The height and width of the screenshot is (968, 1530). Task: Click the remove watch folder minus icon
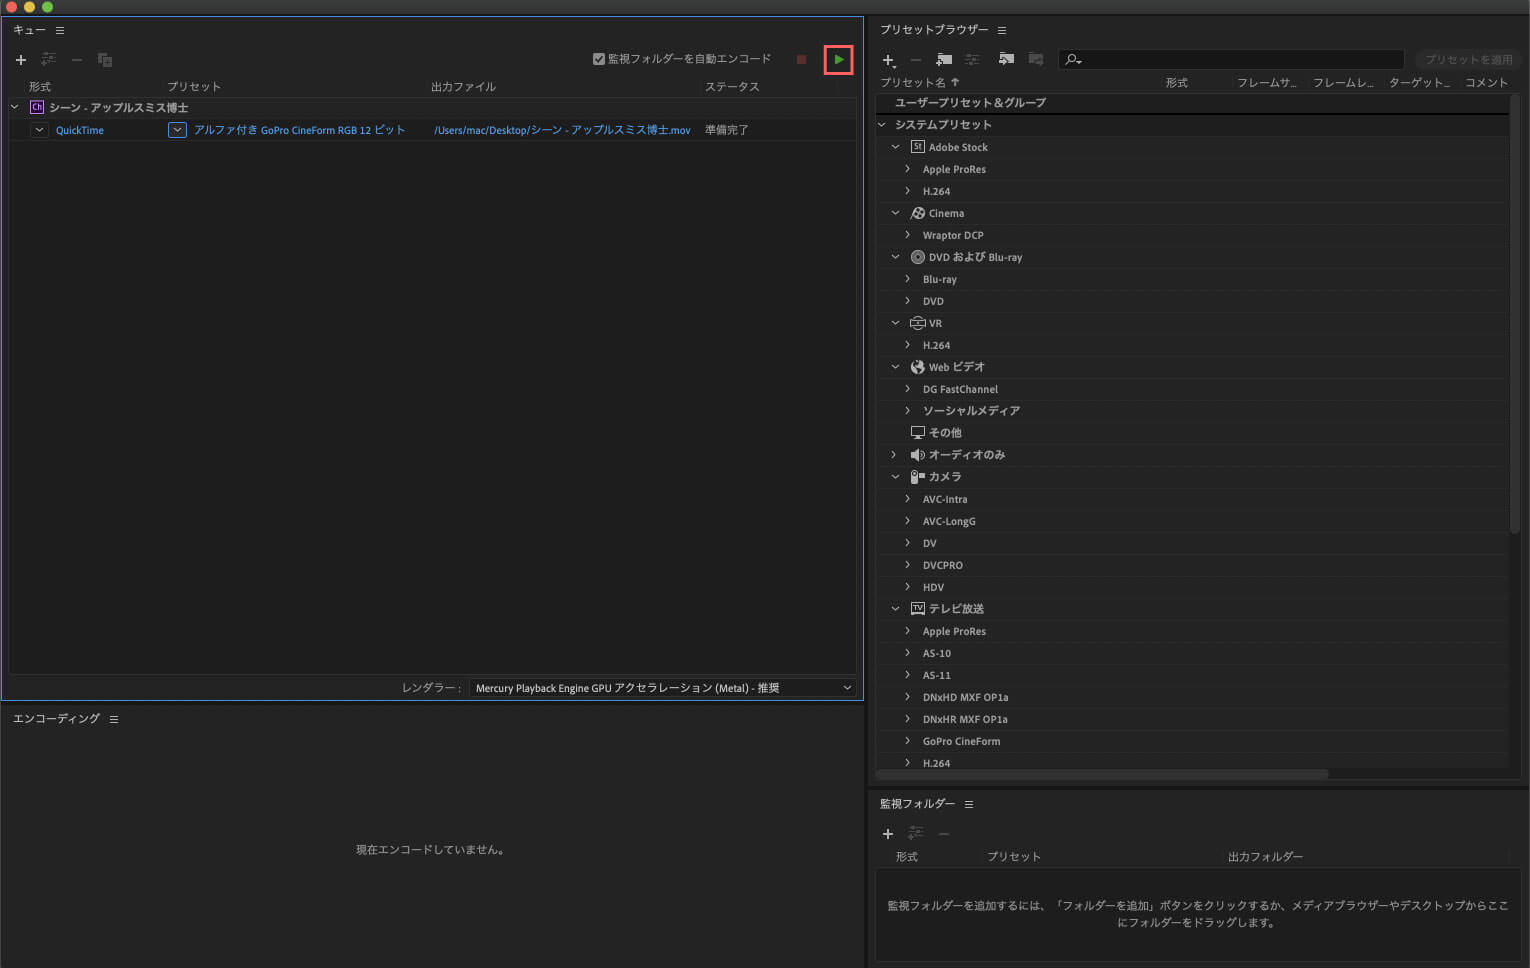(x=943, y=834)
